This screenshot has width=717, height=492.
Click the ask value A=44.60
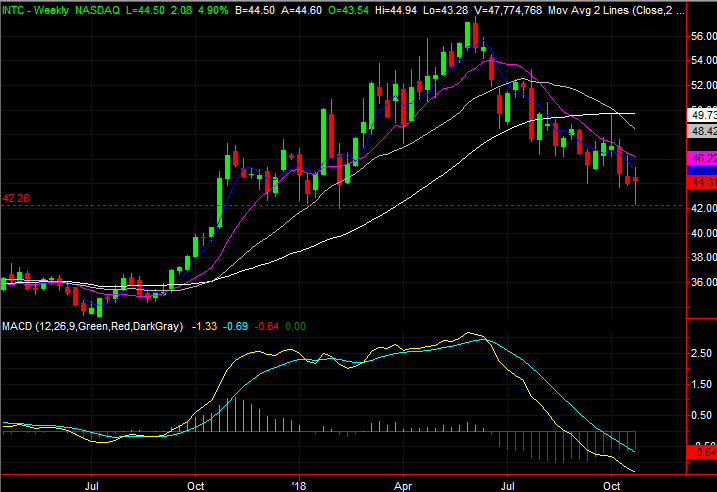[301, 10]
